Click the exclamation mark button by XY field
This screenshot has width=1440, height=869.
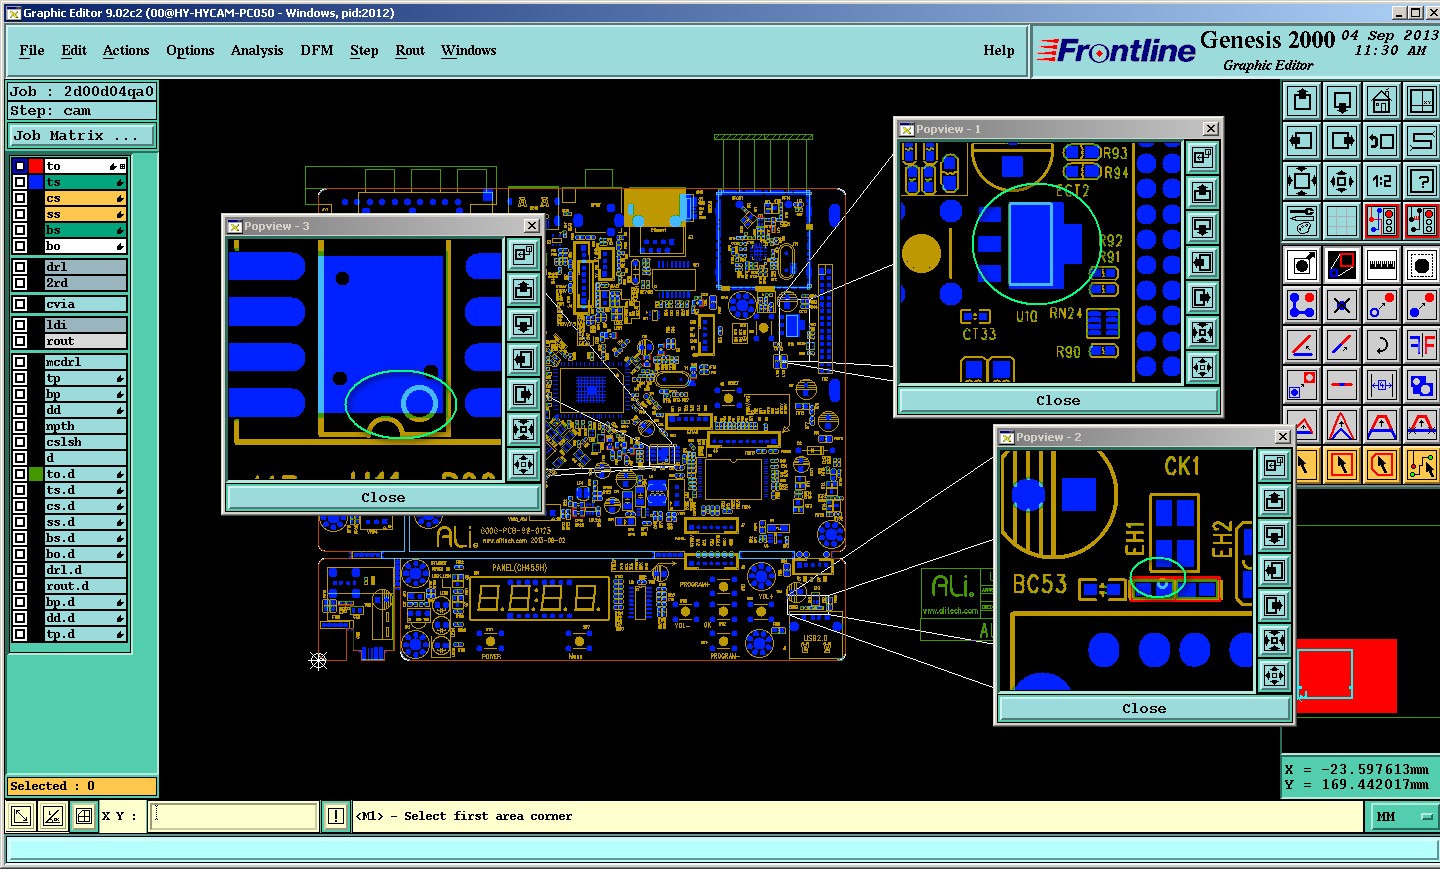click(336, 817)
